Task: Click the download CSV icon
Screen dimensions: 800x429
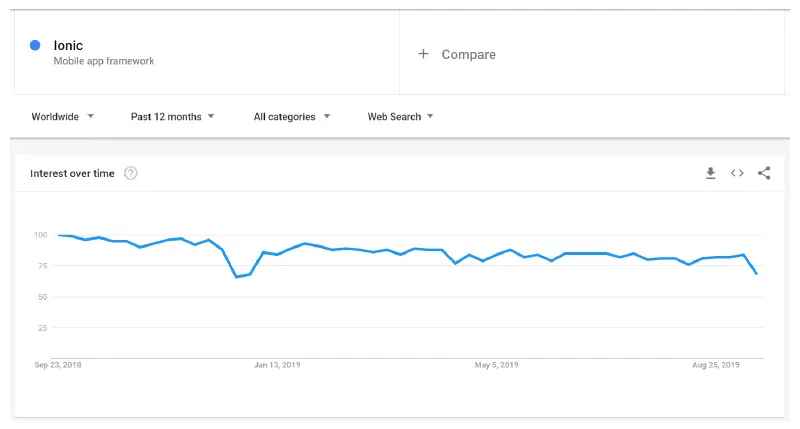Action: [710, 173]
